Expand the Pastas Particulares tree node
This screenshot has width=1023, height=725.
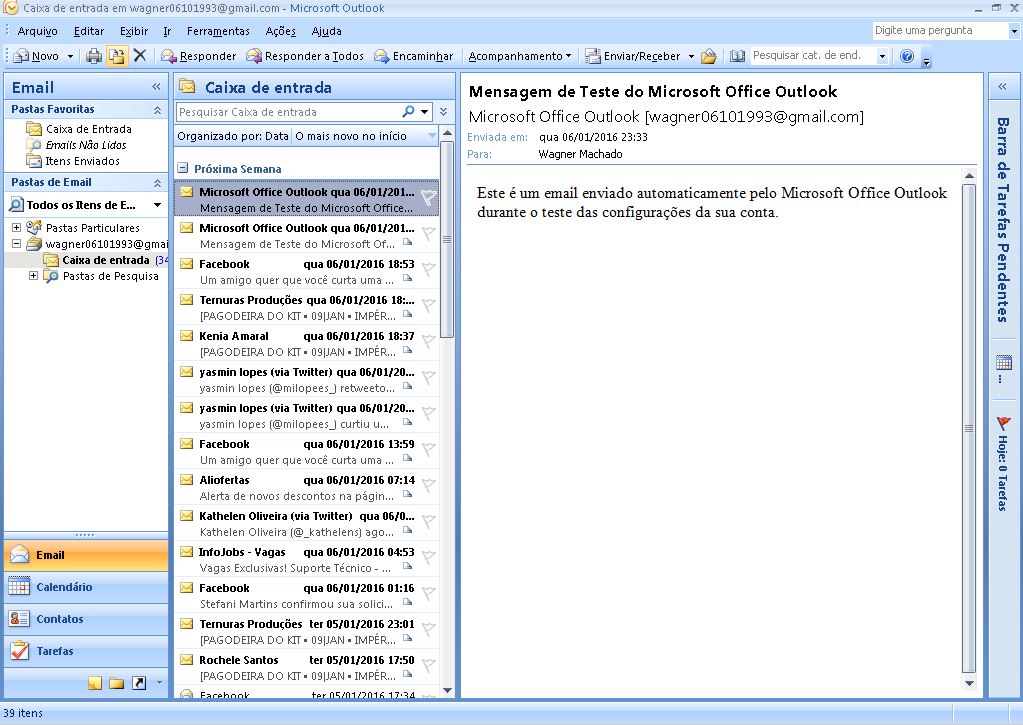click(x=16, y=227)
